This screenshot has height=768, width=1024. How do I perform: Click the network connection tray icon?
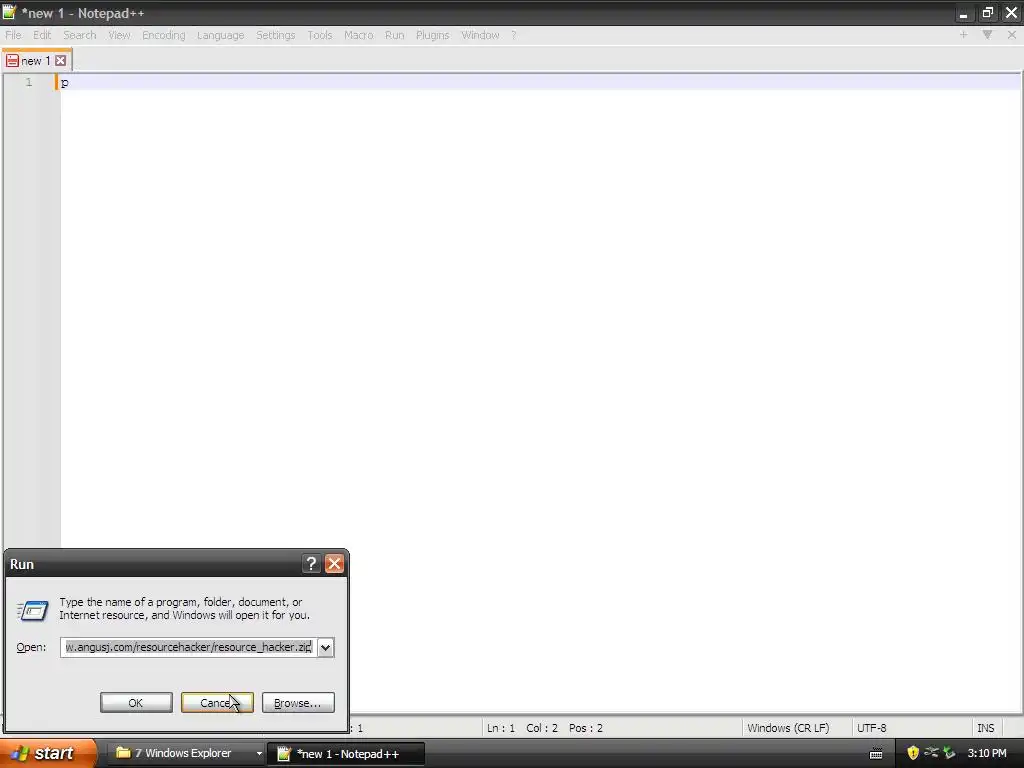point(931,752)
